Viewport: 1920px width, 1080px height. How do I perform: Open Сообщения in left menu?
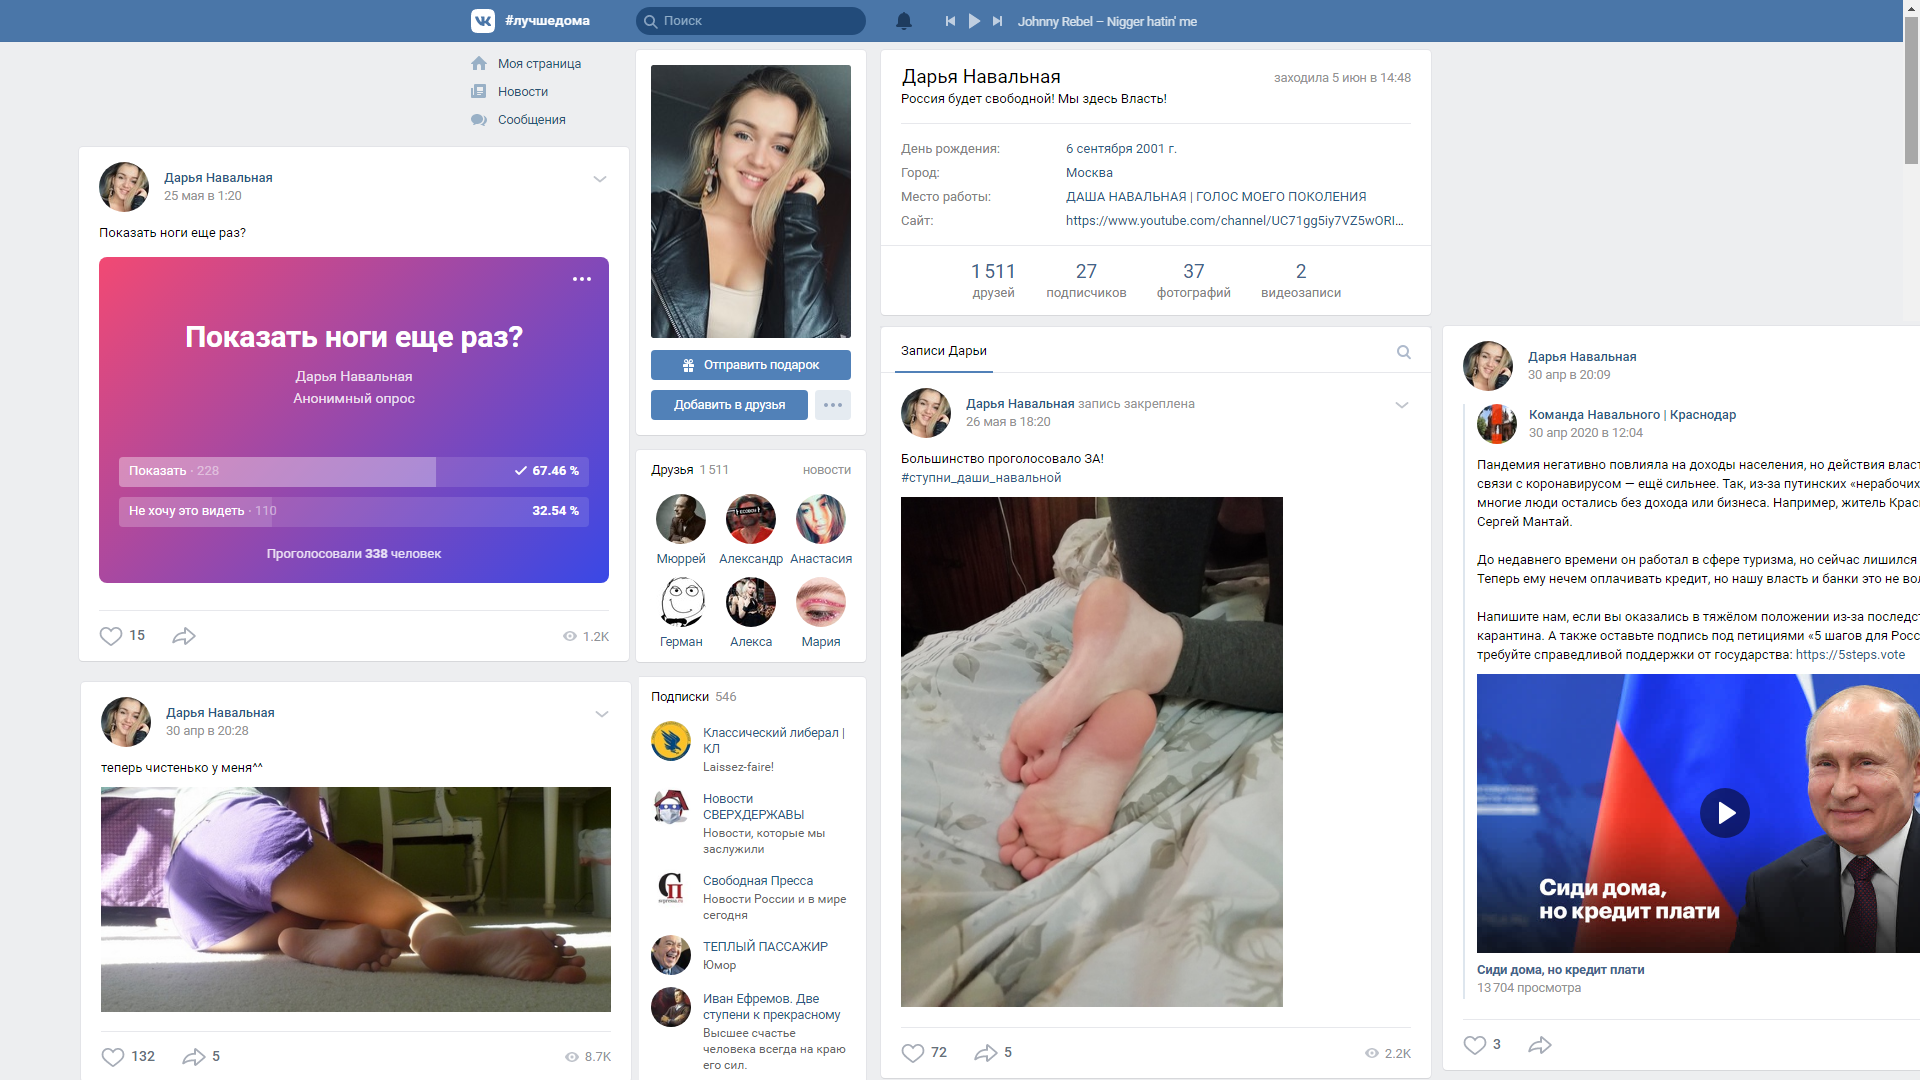531,120
